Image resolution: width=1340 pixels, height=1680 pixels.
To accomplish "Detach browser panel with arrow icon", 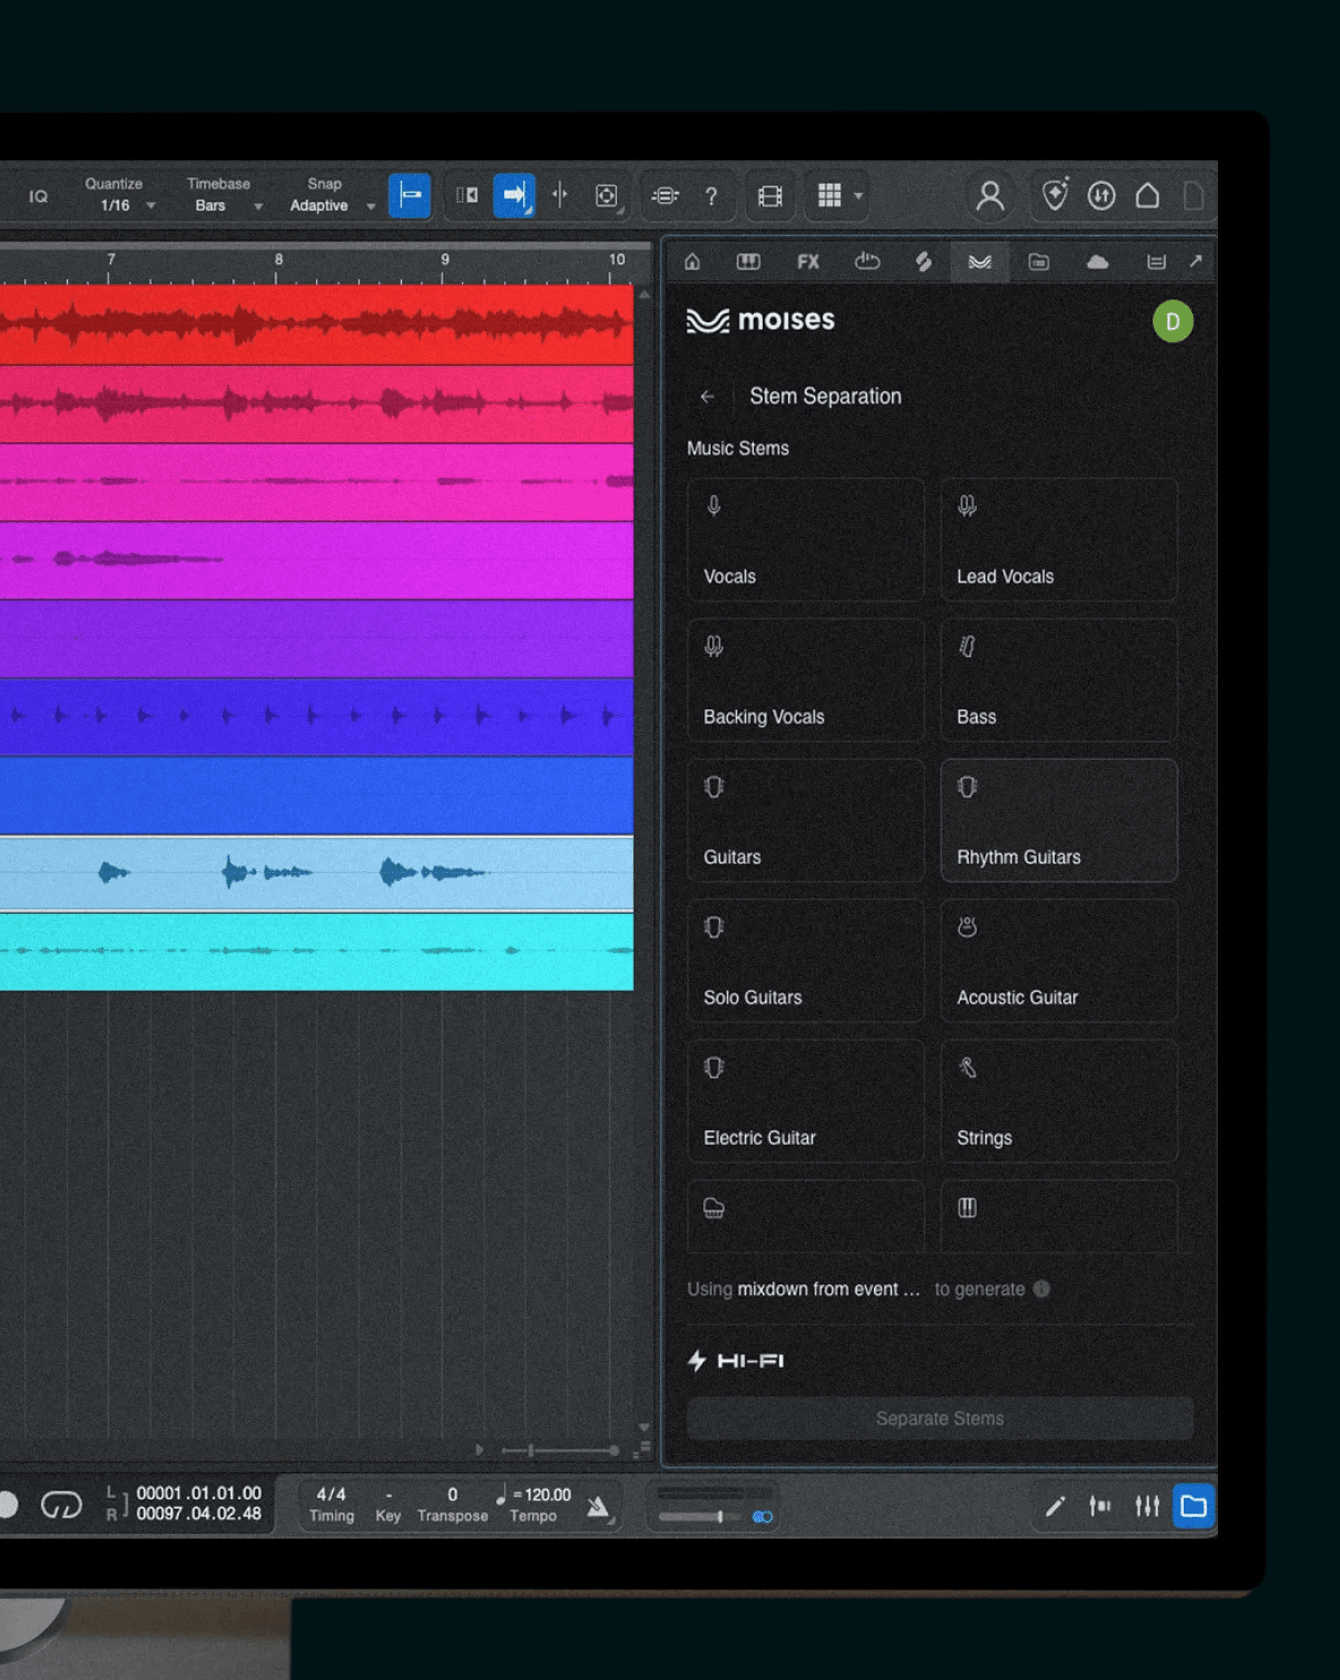I will [x=1195, y=261].
